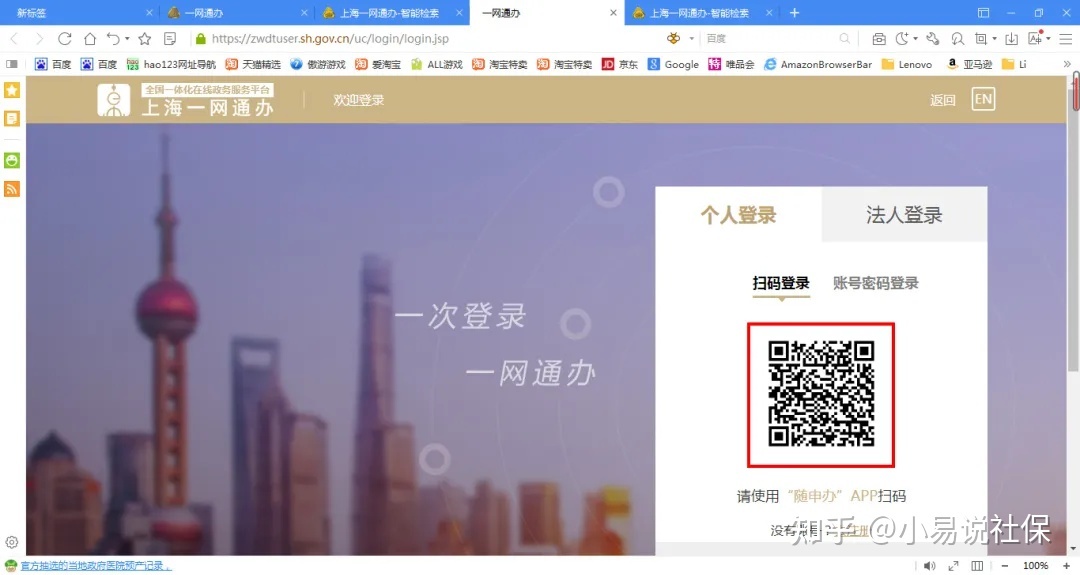
Task: Open the AmazonBrowserBar bookmark
Action: (818, 64)
